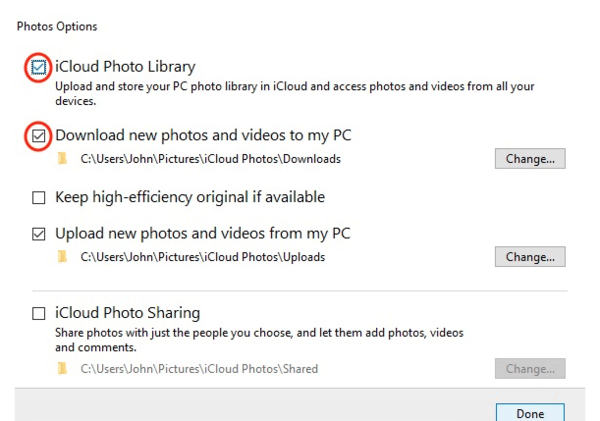Click the iCloud Photo Sharing label
This screenshot has height=421, width=600.
(x=127, y=313)
